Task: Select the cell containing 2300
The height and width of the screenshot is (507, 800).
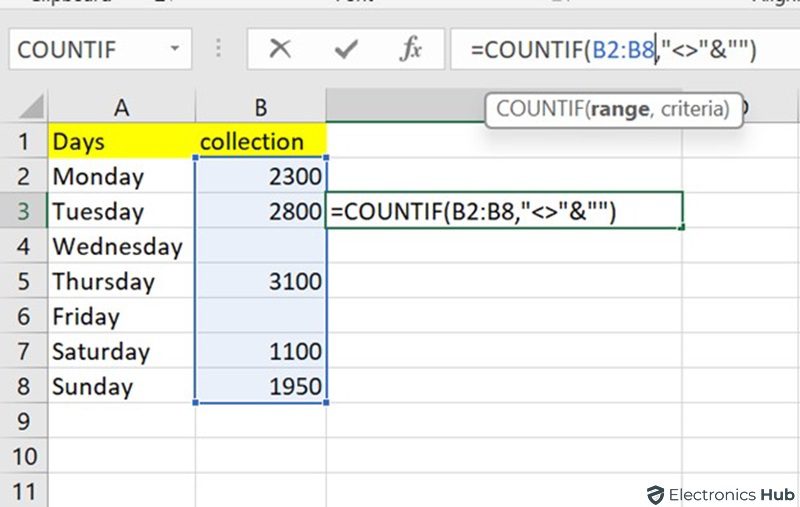Action: tap(260, 177)
